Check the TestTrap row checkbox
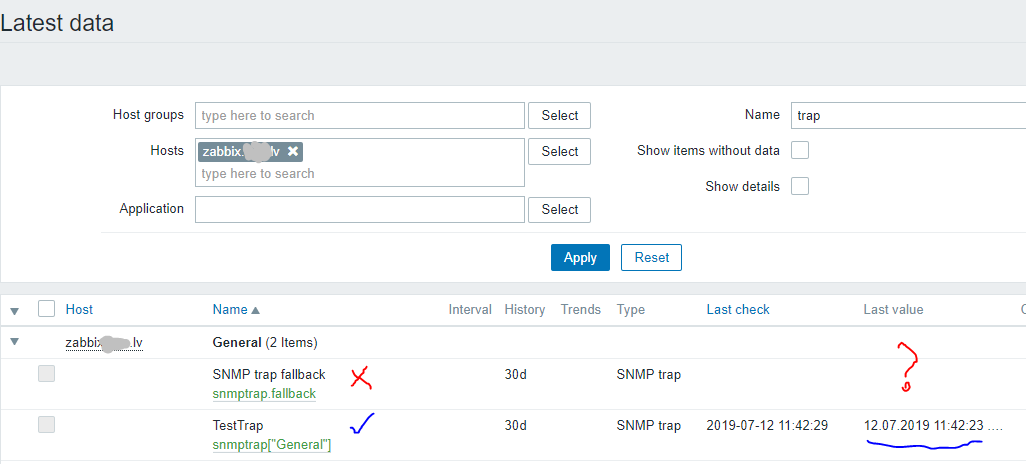Viewport: 1026px width, 464px height. pyautogui.click(x=46, y=425)
